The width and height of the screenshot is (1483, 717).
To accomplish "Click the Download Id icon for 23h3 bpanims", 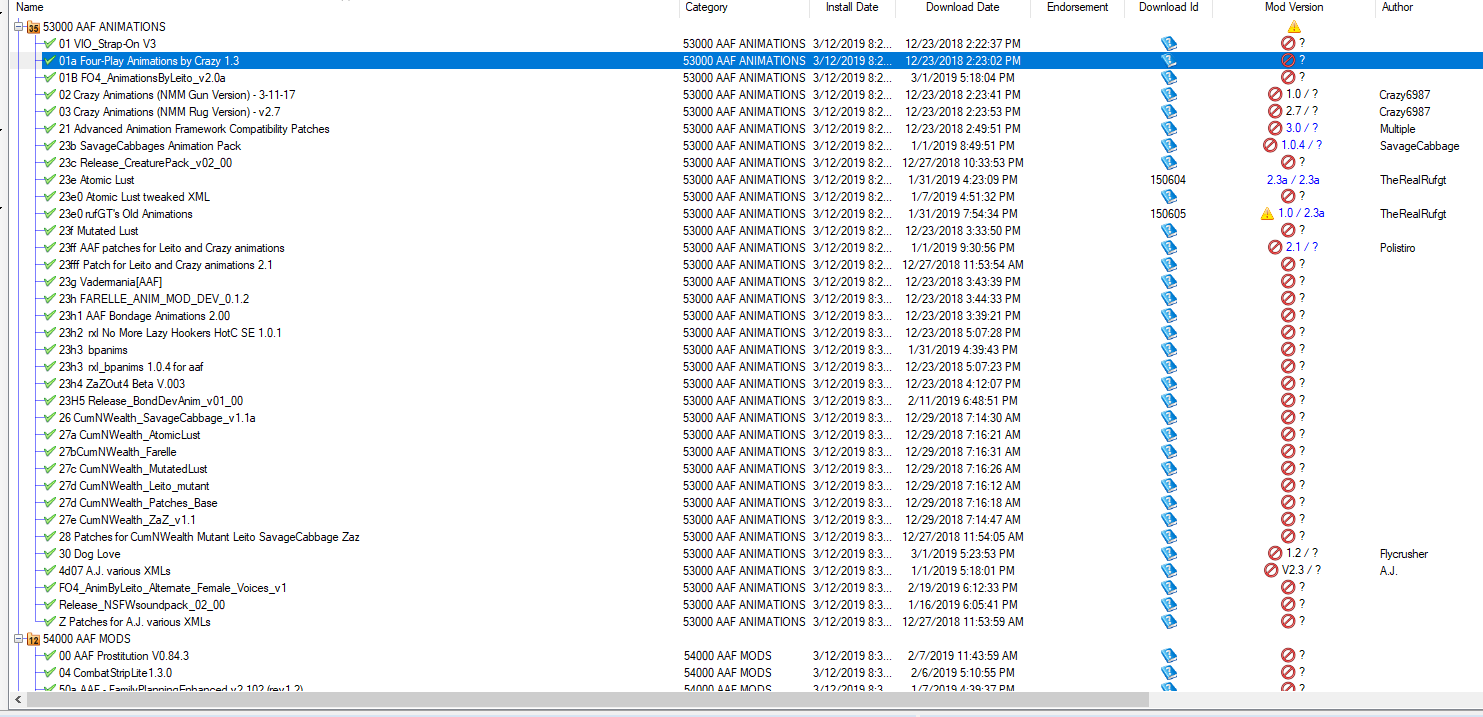I will [1168, 350].
